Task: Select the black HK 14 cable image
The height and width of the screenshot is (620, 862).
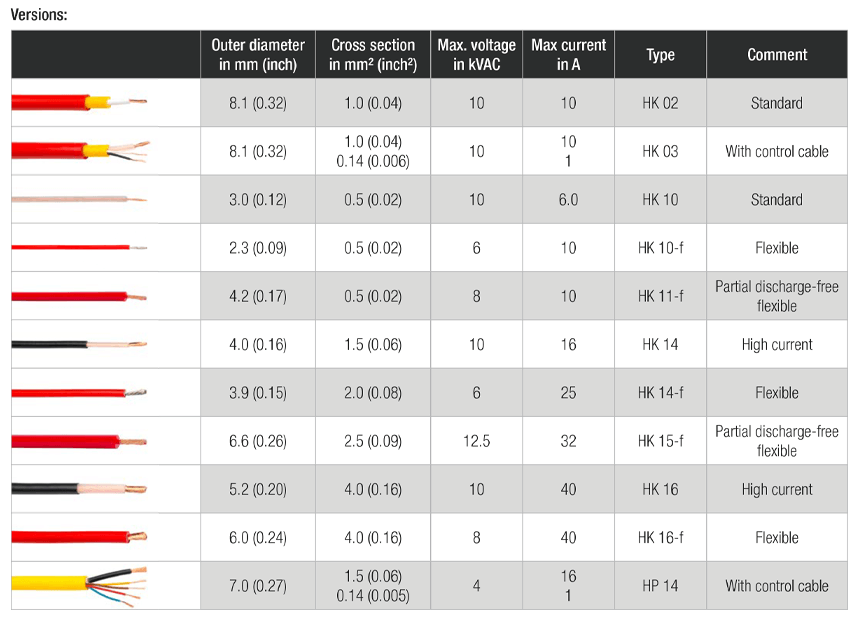Action: point(79,345)
